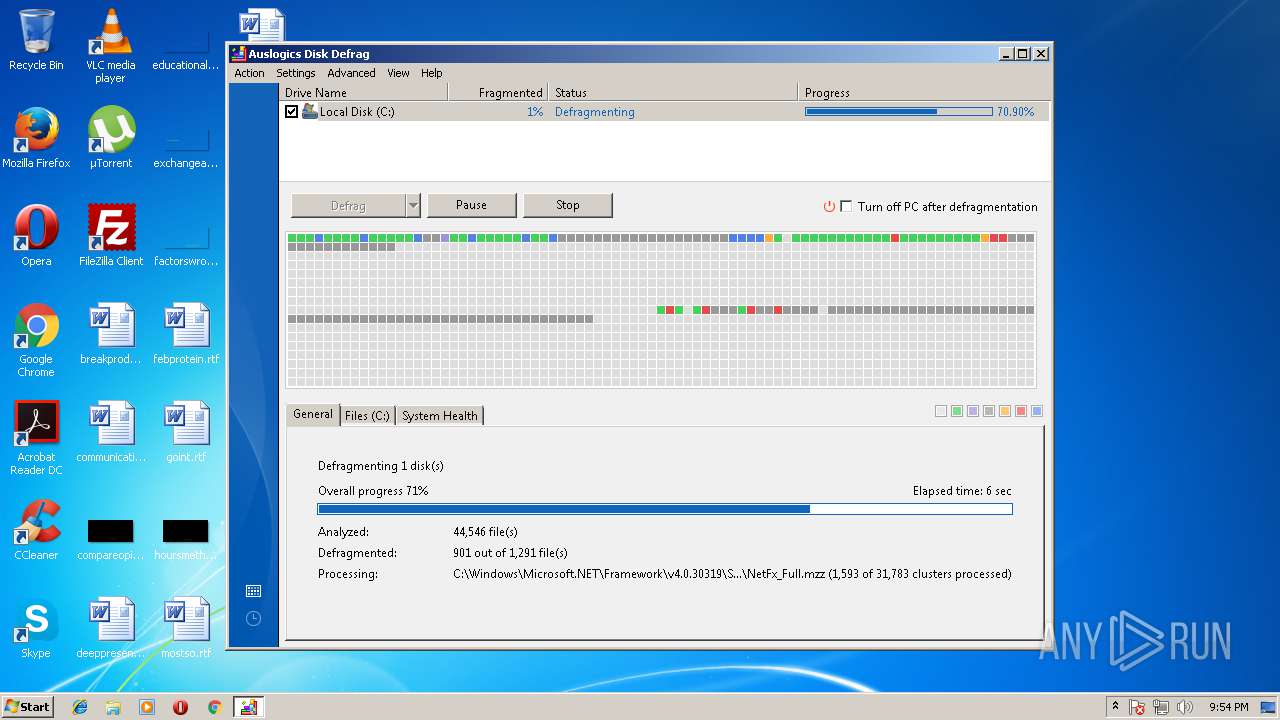Open Windows Explorer folder in taskbar
The height and width of the screenshot is (720, 1280).
(x=113, y=707)
